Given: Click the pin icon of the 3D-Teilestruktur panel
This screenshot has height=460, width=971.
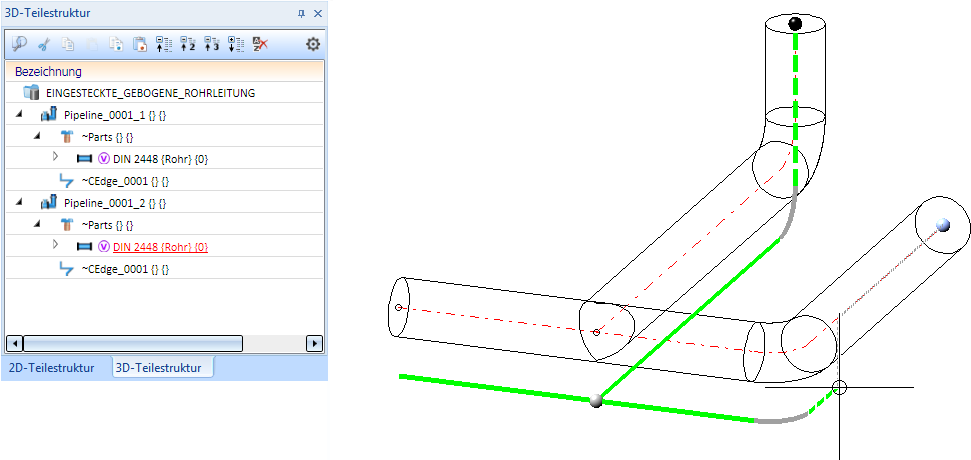Looking at the screenshot, I should pos(302,13).
